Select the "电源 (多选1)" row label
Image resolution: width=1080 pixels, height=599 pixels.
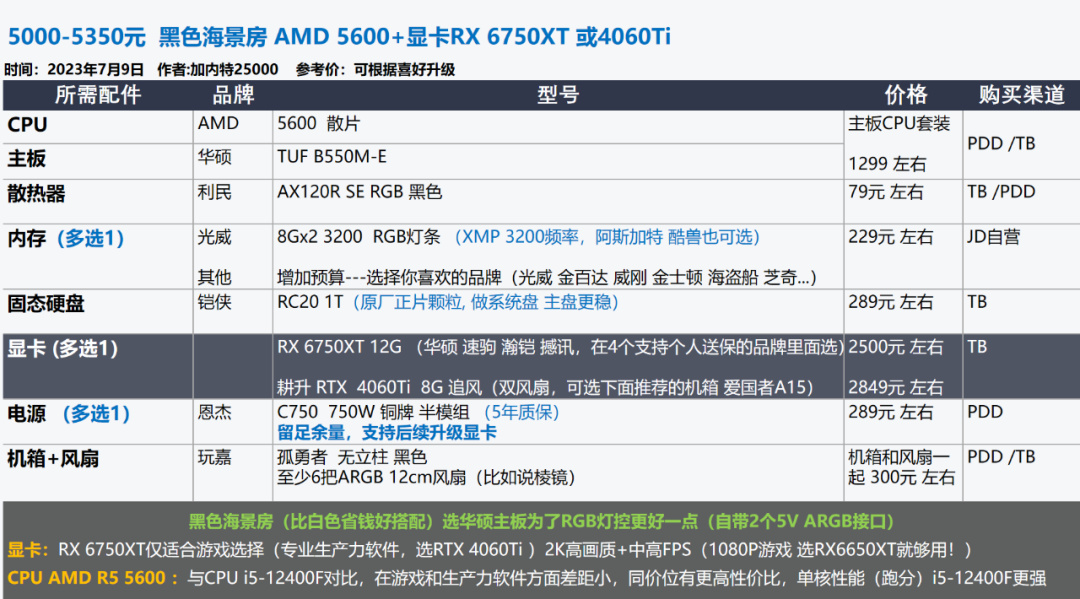68,414
